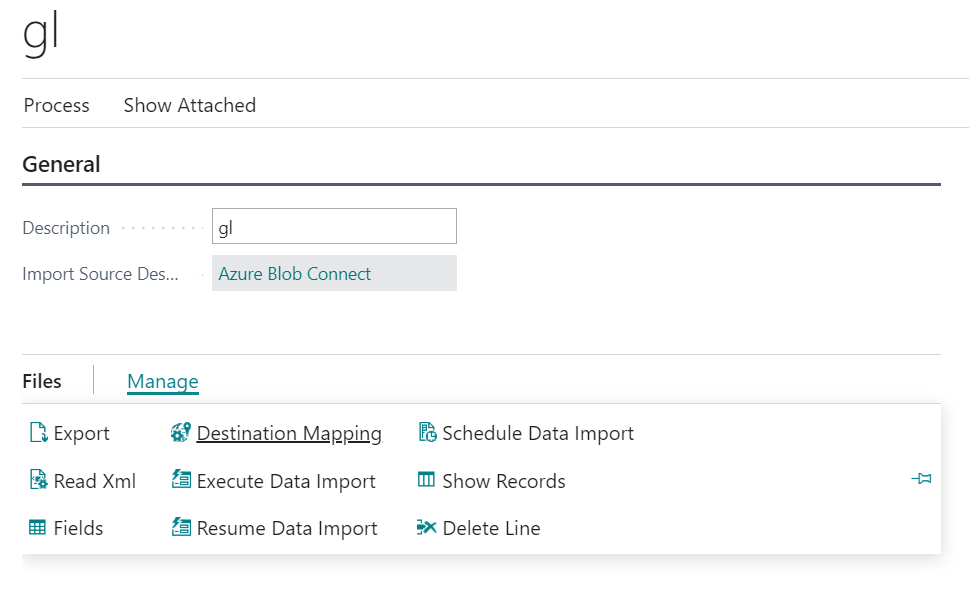
Task: Select the Files section label
Action: [42, 381]
